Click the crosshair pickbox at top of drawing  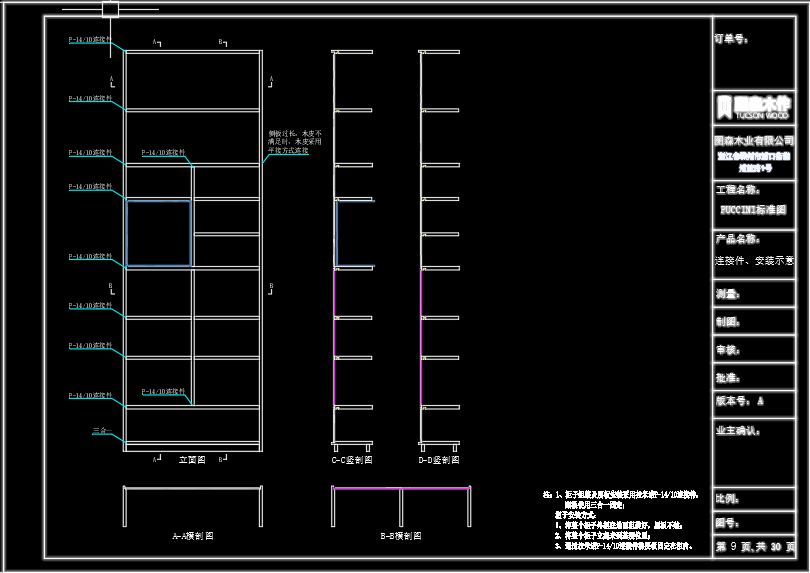[110, 10]
